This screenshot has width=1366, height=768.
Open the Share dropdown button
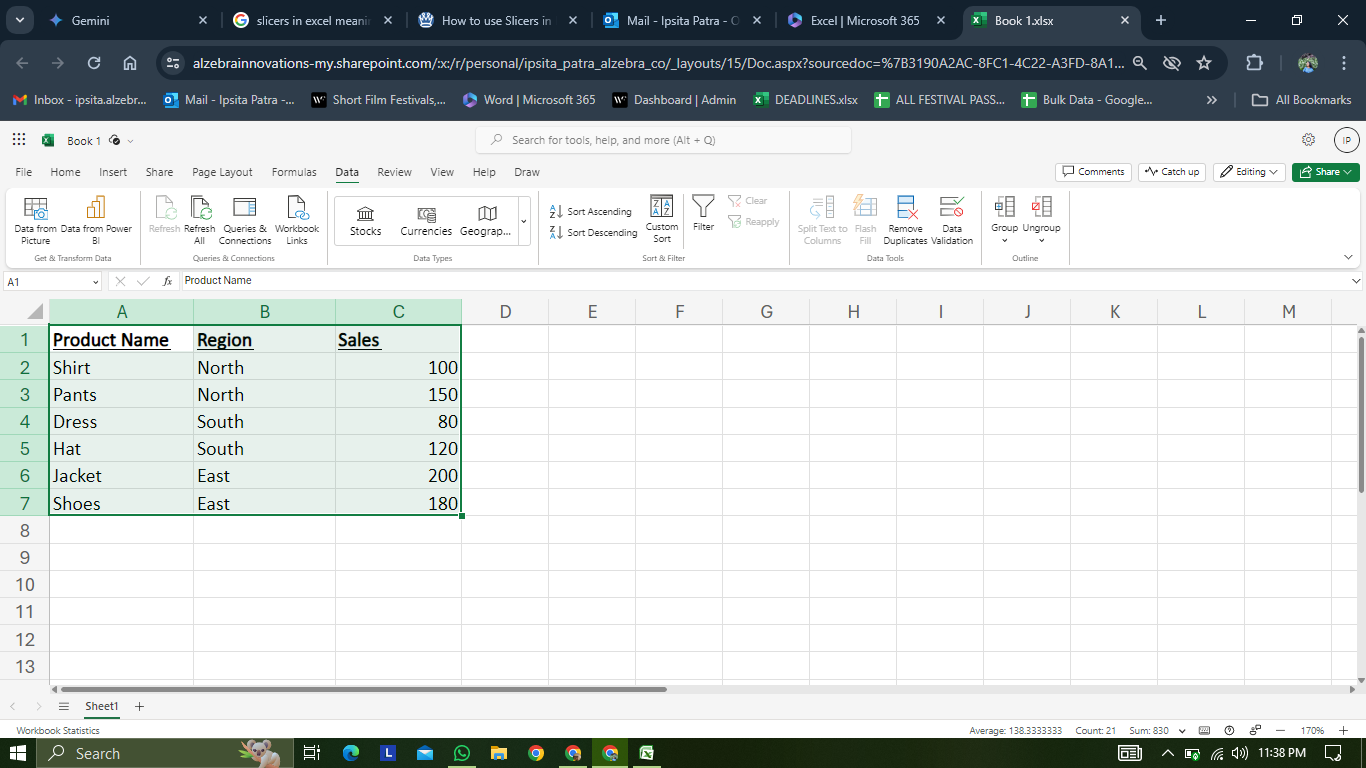(x=1326, y=172)
